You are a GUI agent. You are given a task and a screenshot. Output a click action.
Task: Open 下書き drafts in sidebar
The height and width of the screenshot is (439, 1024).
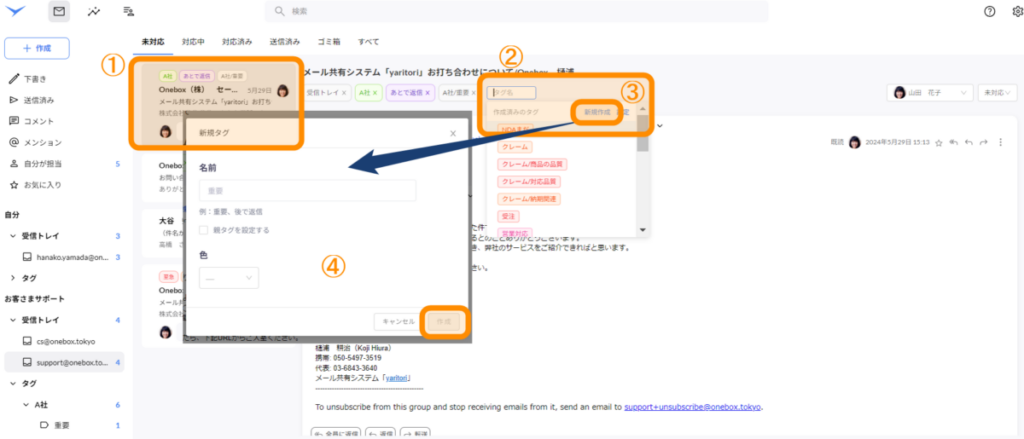coord(38,78)
